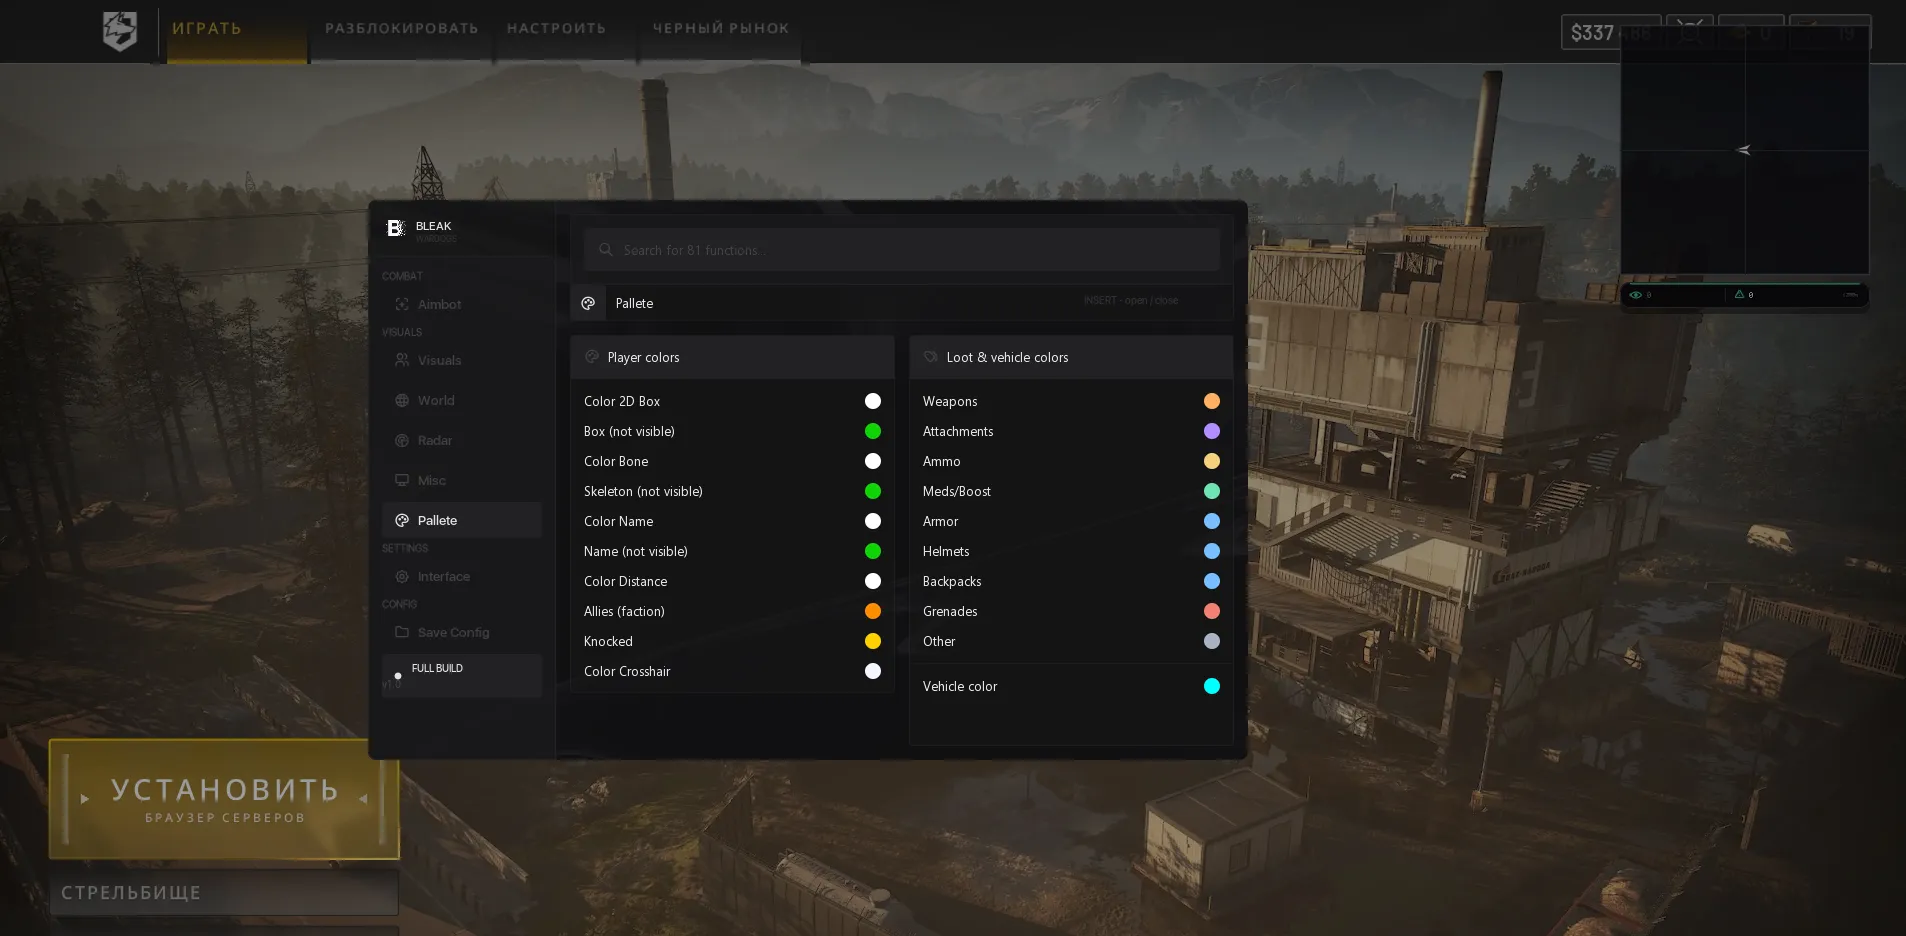Viewport: 1906px width, 936px height.
Task: Switch to the ЧЕРНЫЙ РЫНОК tab
Action: tap(721, 28)
